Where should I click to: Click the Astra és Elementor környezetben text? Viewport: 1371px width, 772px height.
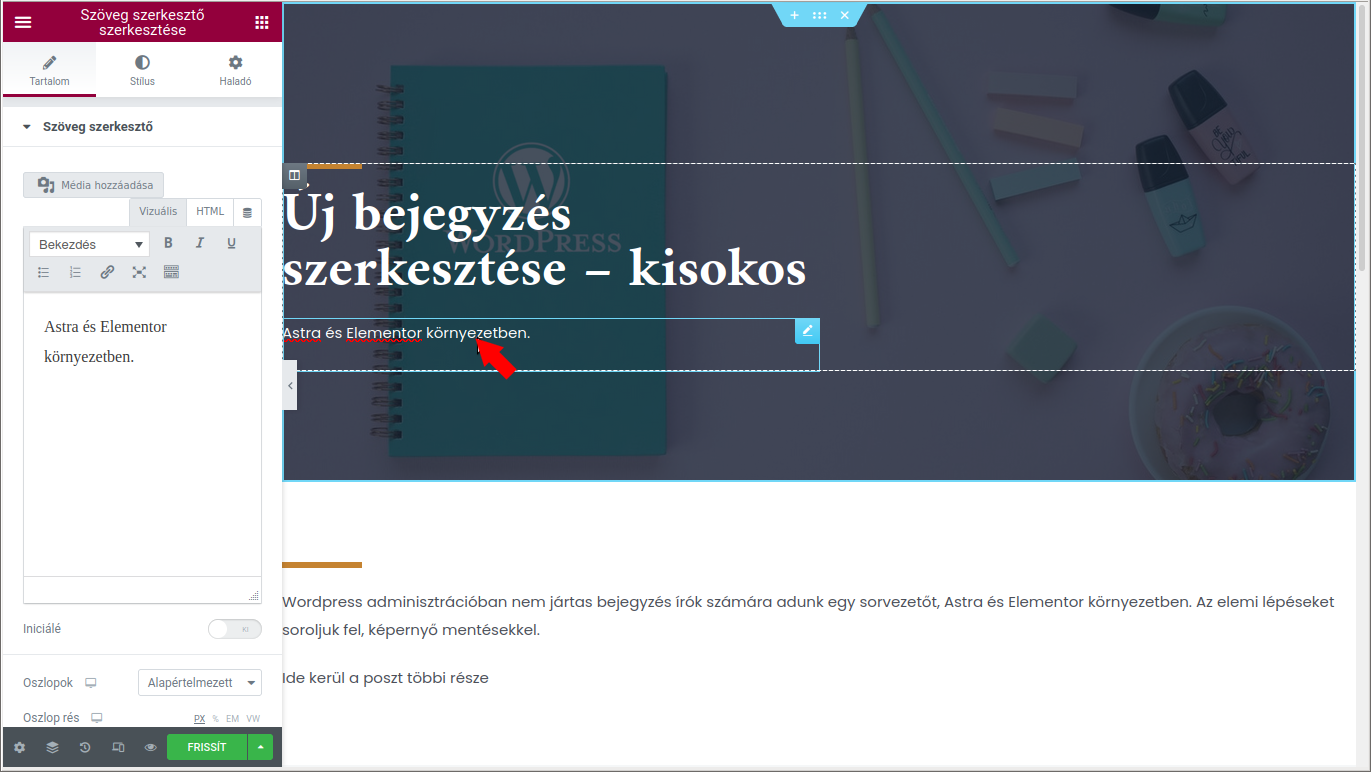point(406,333)
